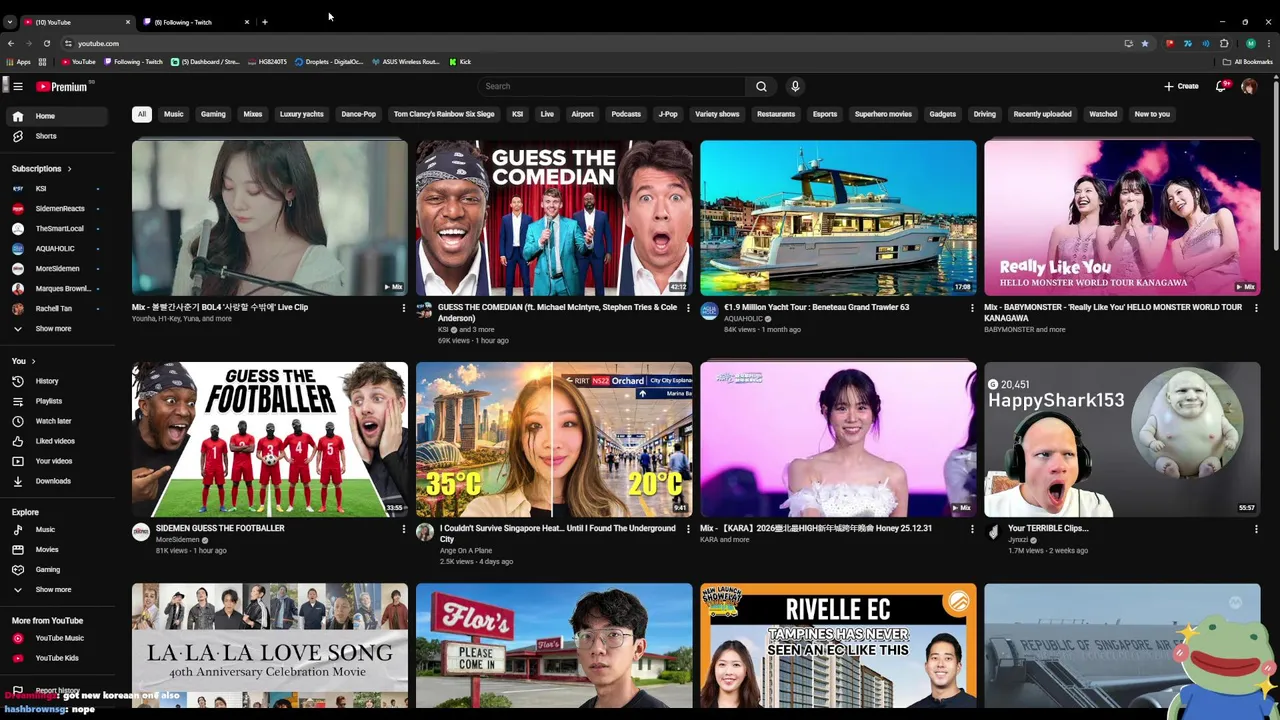Open the KSI subscription channel

pyautogui.click(x=56, y=189)
